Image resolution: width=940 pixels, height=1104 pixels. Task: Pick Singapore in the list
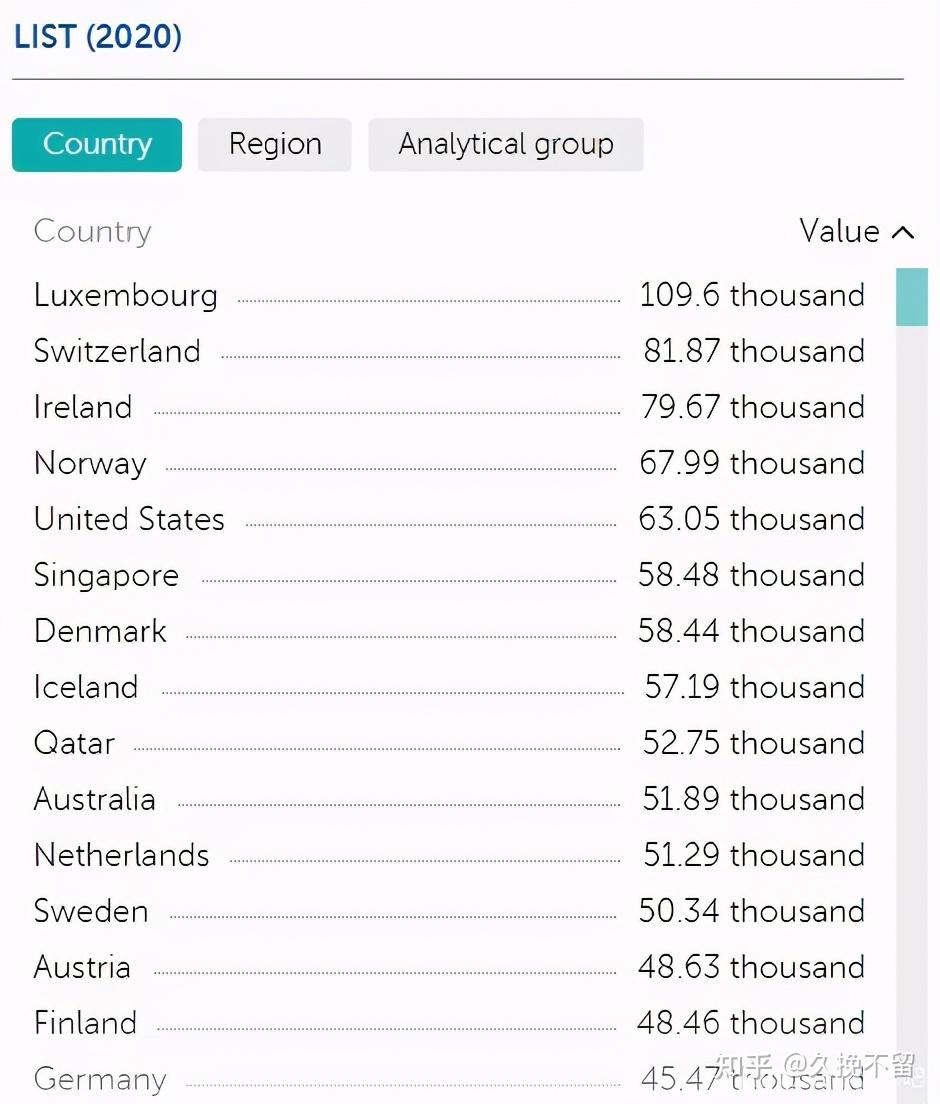pos(106,576)
